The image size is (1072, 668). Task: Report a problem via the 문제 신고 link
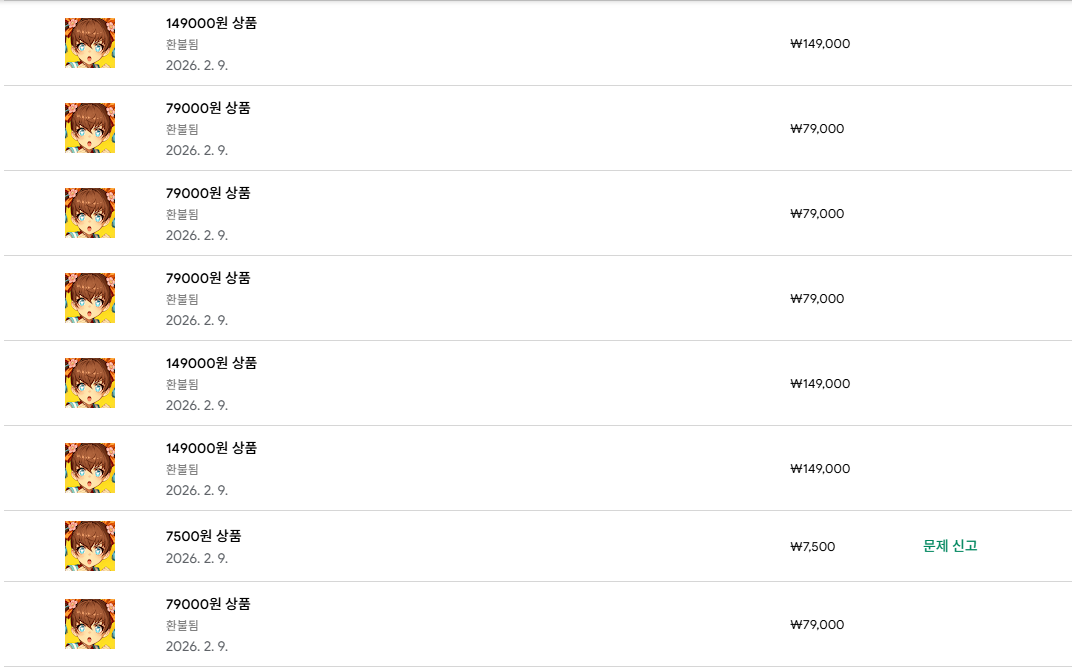pos(950,546)
